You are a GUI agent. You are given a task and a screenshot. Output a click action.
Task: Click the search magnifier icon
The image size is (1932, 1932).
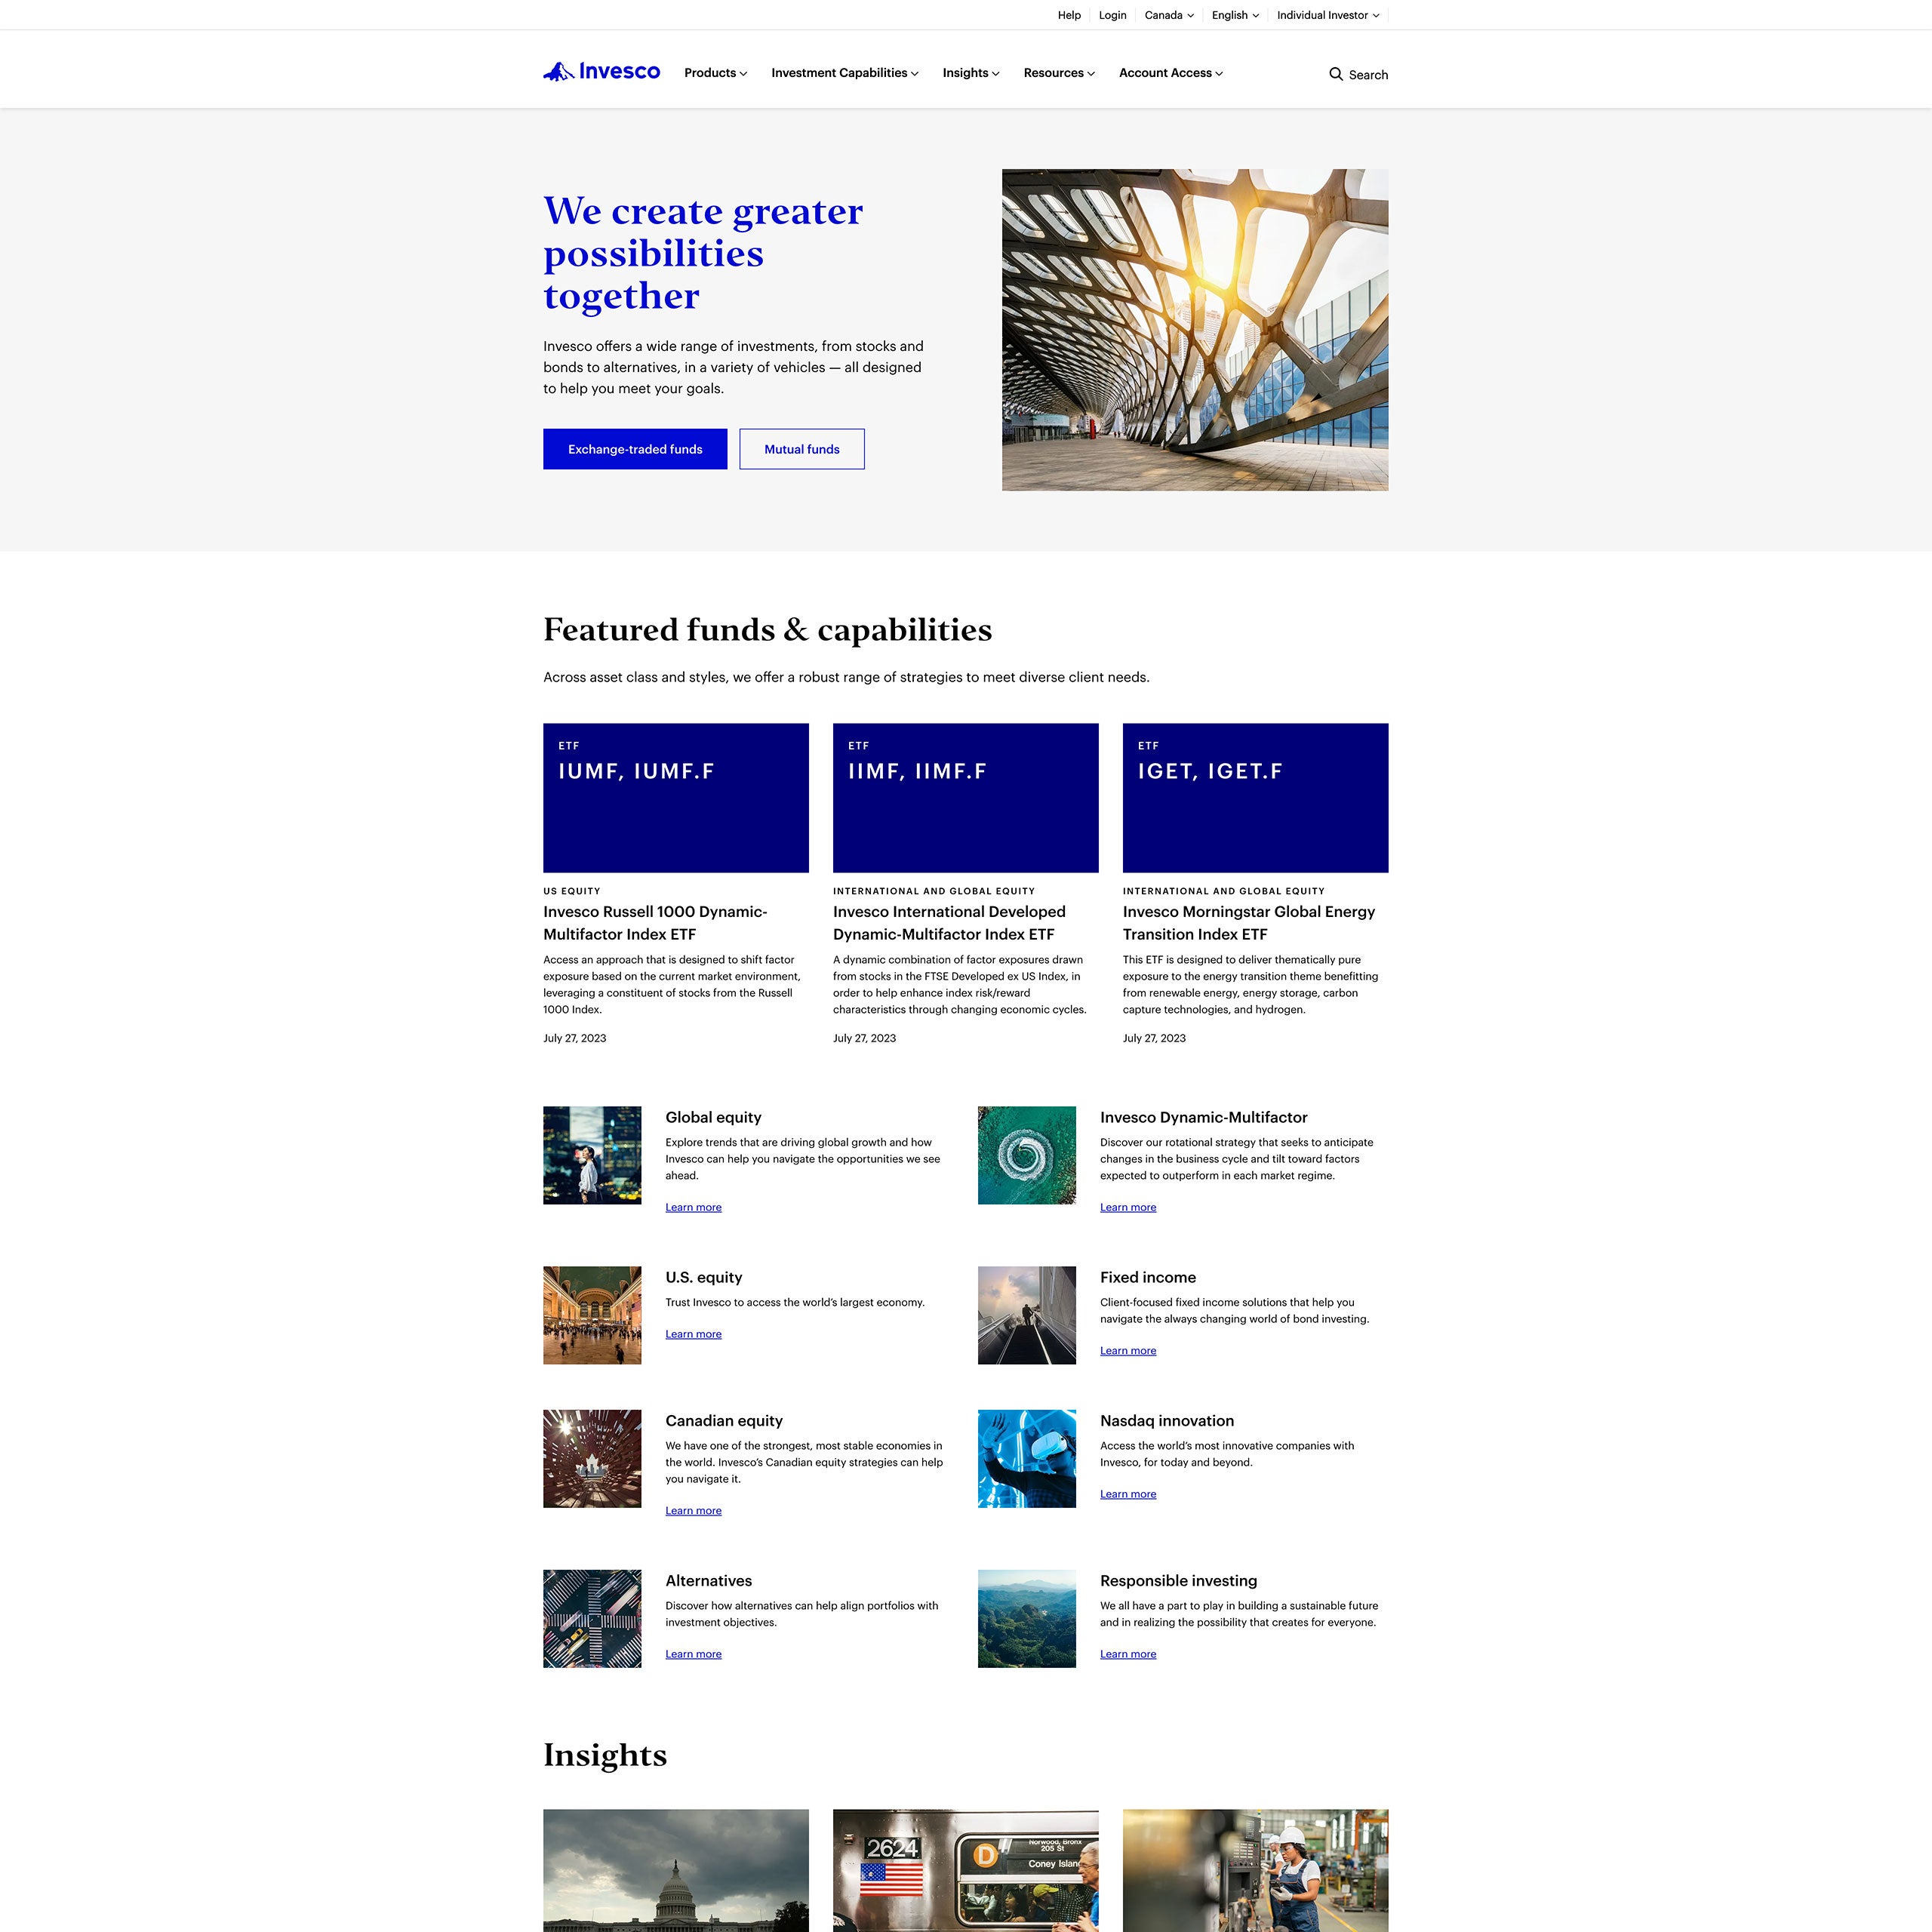pos(1335,74)
